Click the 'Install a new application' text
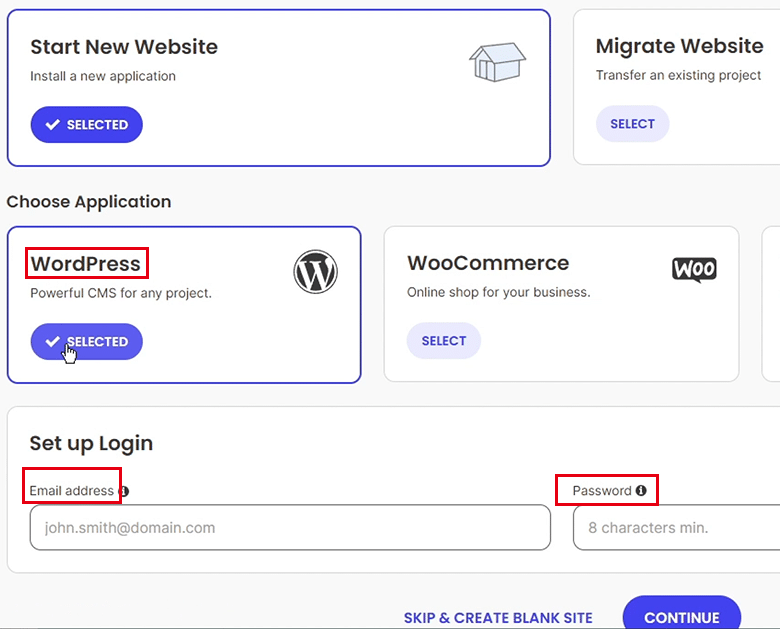Image resolution: width=780 pixels, height=629 pixels. [103, 76]
